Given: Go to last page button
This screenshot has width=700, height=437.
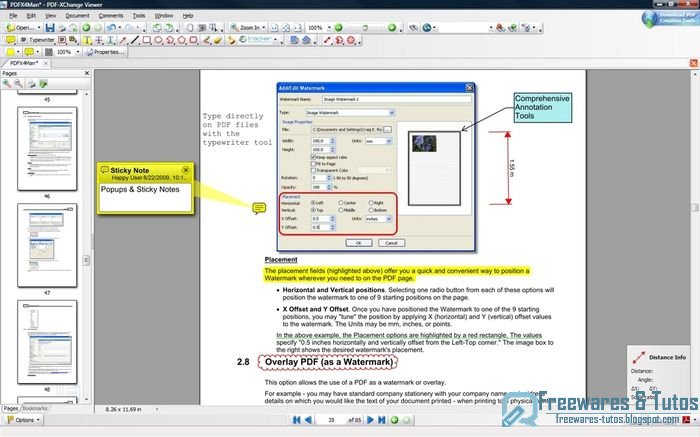Looking at the screenshot, I should pyautogui.click(x=381, y=420).
